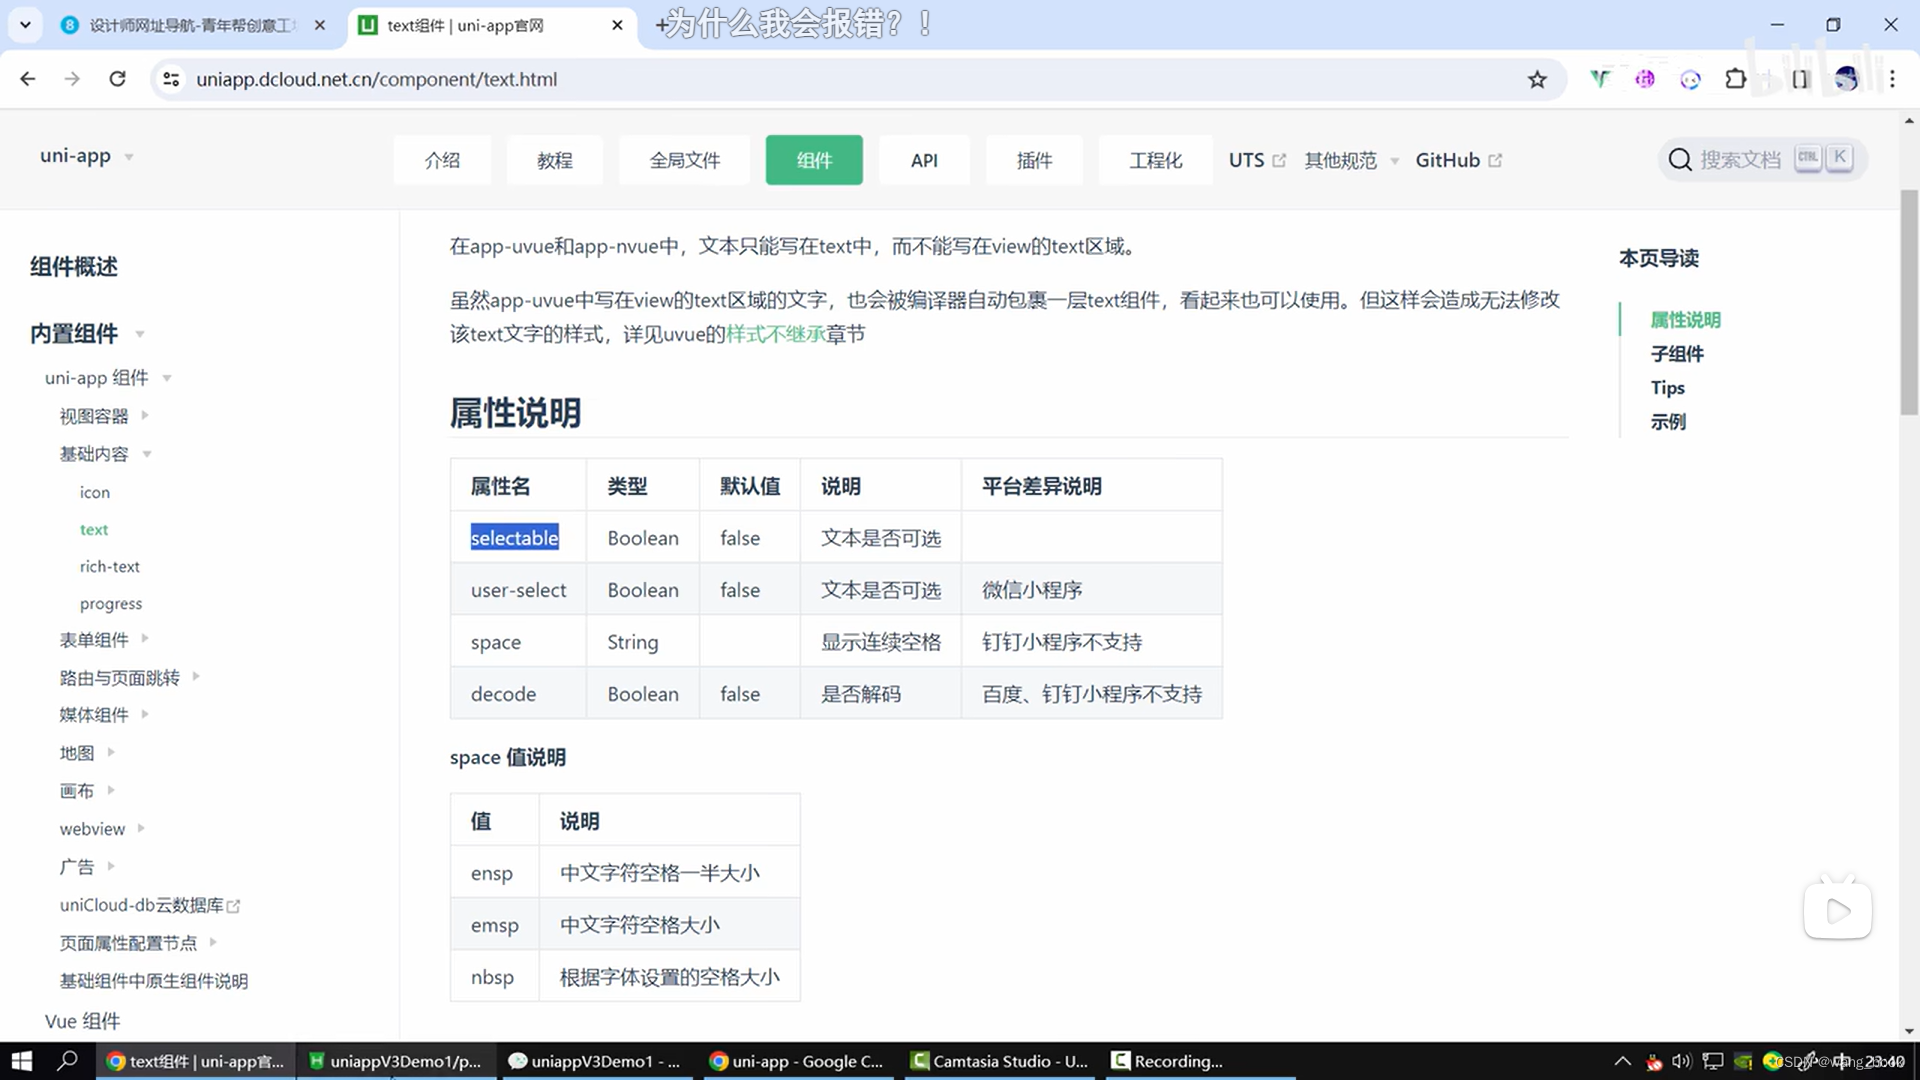Switch to uniappV3Demo1 HBuilder taskbar item
Image resolution: width=1920 pixels, height=1080 pixels.
coord(396,1061)
